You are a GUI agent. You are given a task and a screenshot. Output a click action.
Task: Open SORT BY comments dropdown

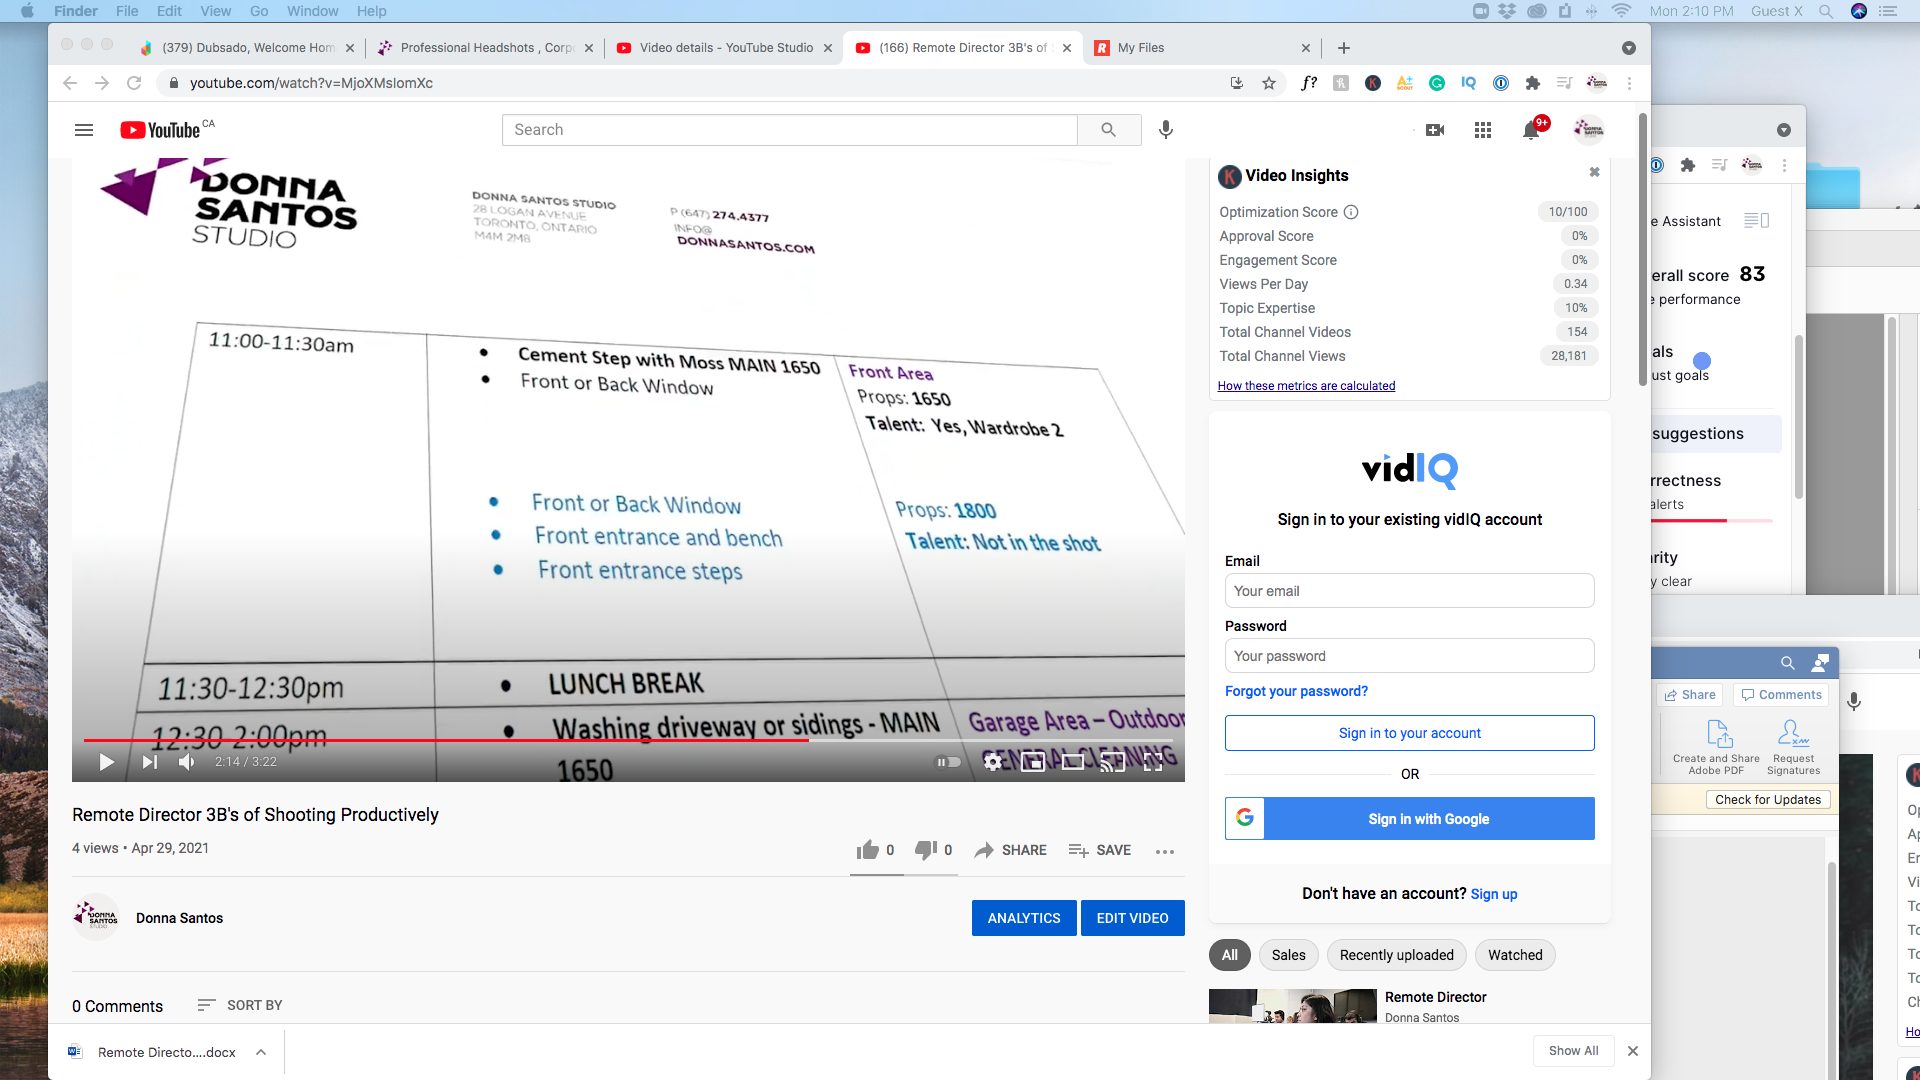(240, 1005)
